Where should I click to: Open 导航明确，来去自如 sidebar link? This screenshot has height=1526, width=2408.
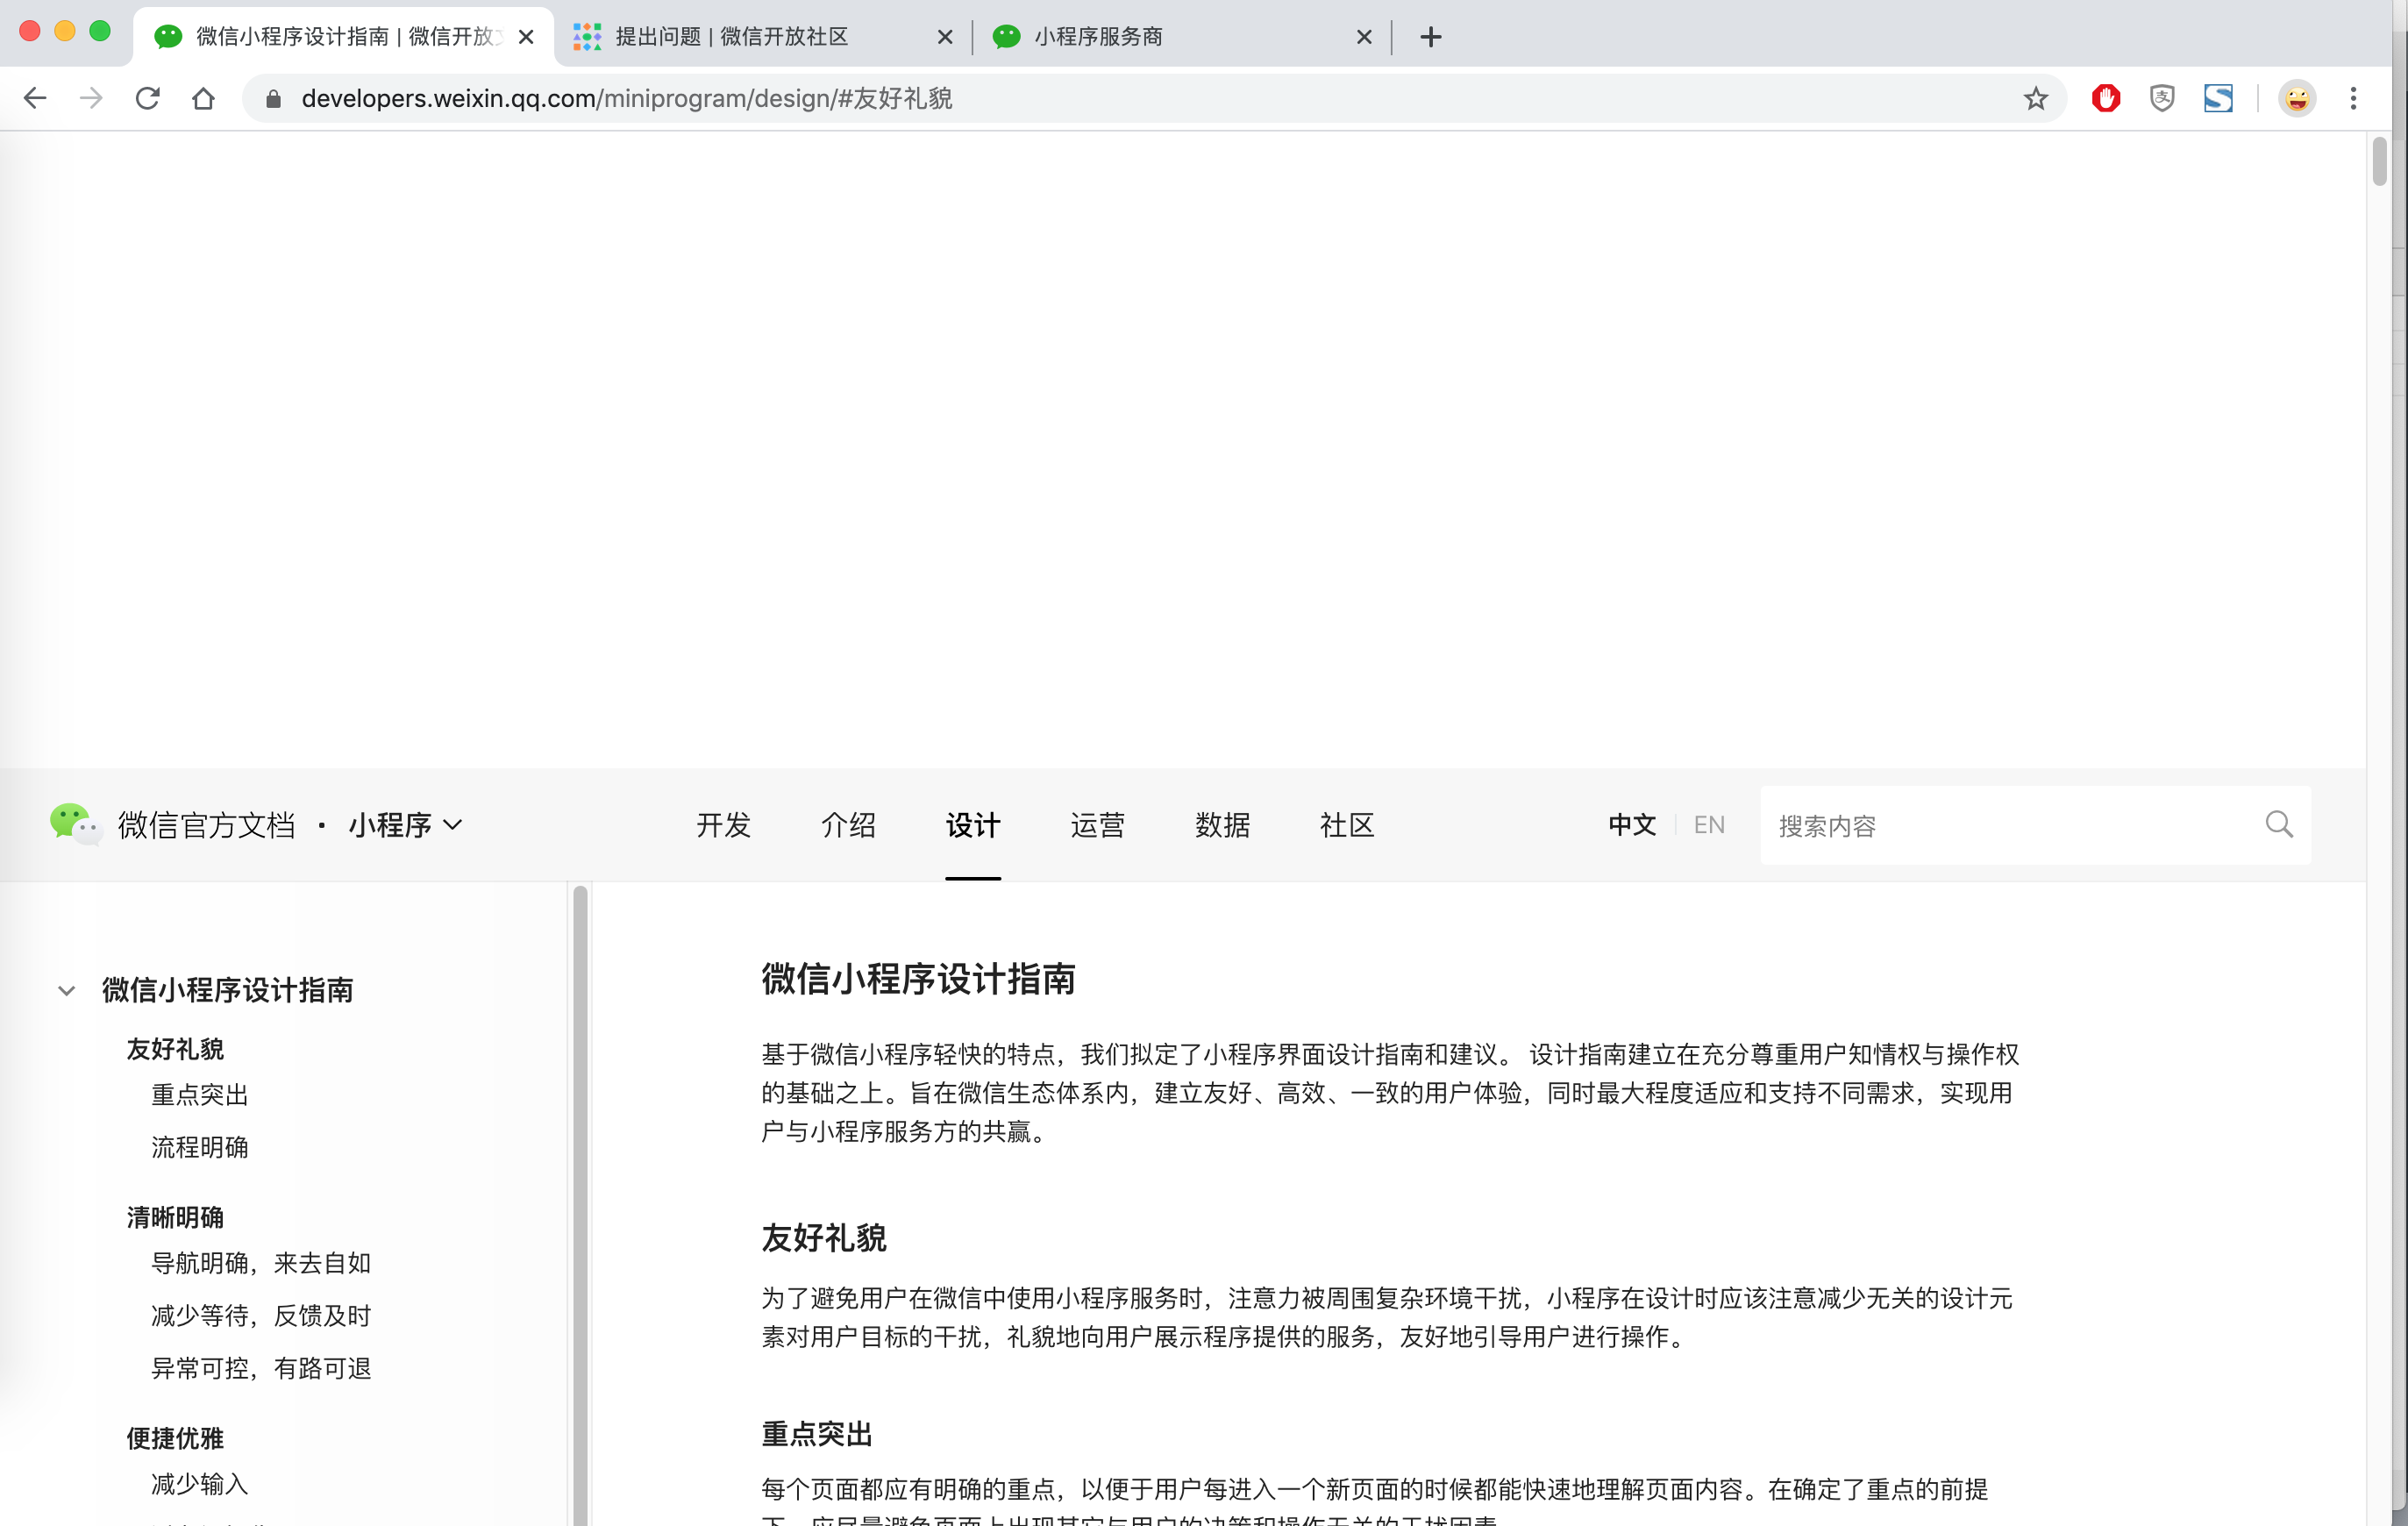click(261, 1263)
